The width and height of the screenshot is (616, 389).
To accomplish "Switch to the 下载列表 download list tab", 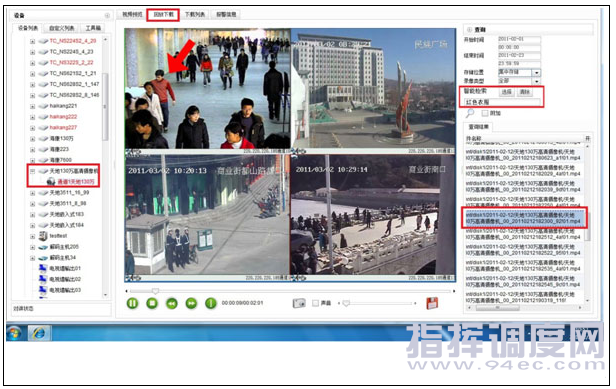I will point(195,15).
